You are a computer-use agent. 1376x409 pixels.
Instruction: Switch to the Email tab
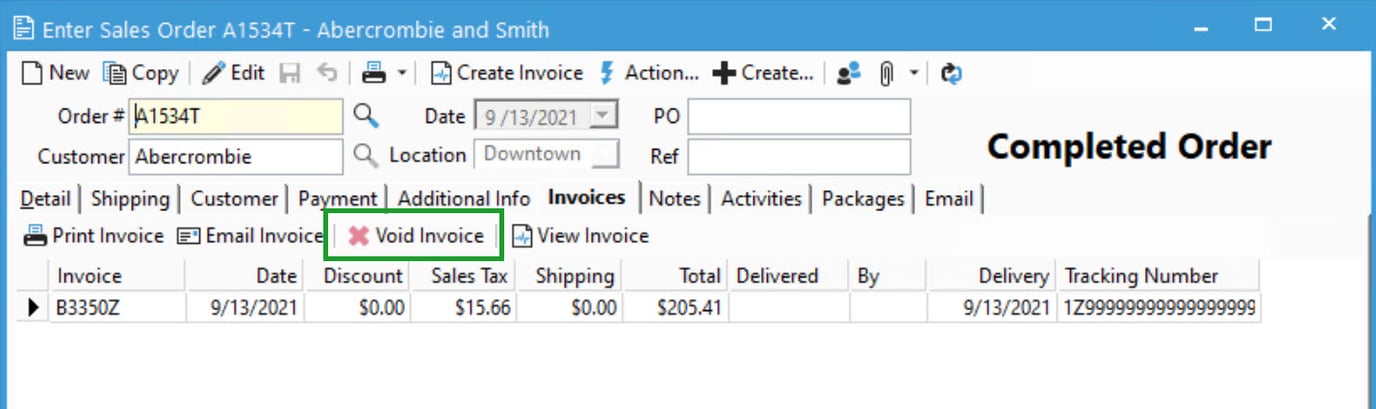coord(949,199)
